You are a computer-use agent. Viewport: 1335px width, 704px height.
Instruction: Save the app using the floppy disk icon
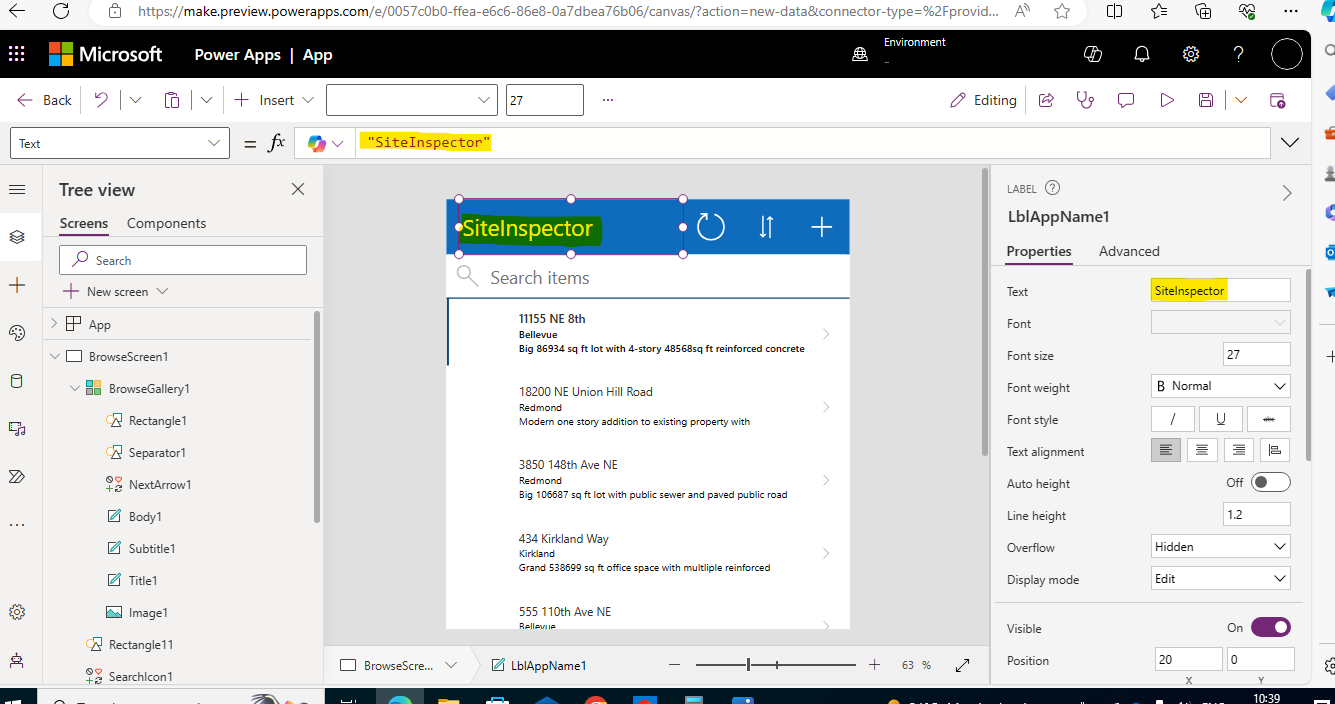pos(1205,99)
